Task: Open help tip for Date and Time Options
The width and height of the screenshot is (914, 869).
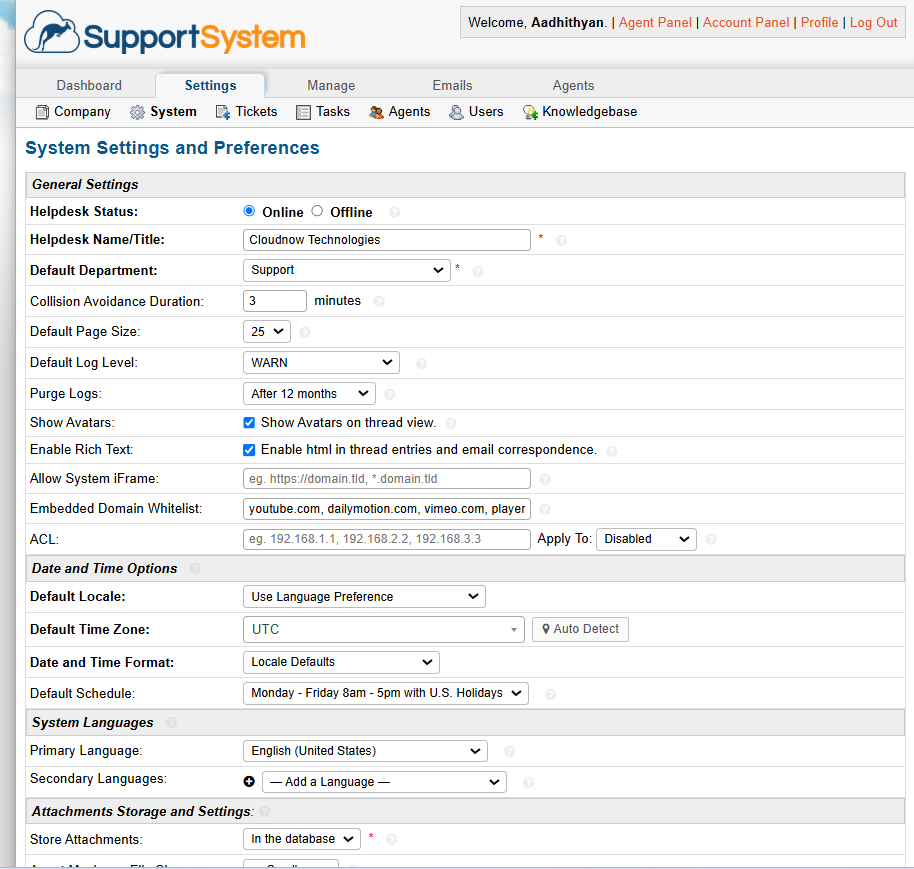Action: click(195, 568)
